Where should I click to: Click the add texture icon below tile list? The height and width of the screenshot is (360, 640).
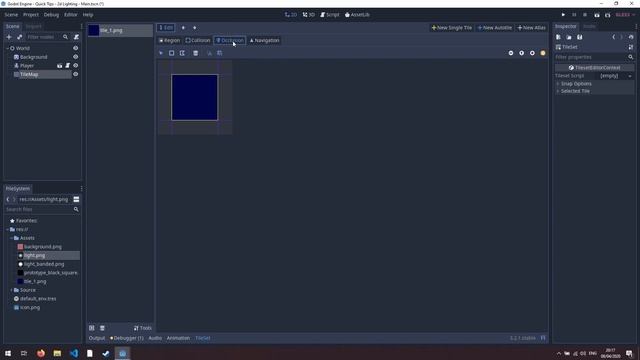point(92,328)
